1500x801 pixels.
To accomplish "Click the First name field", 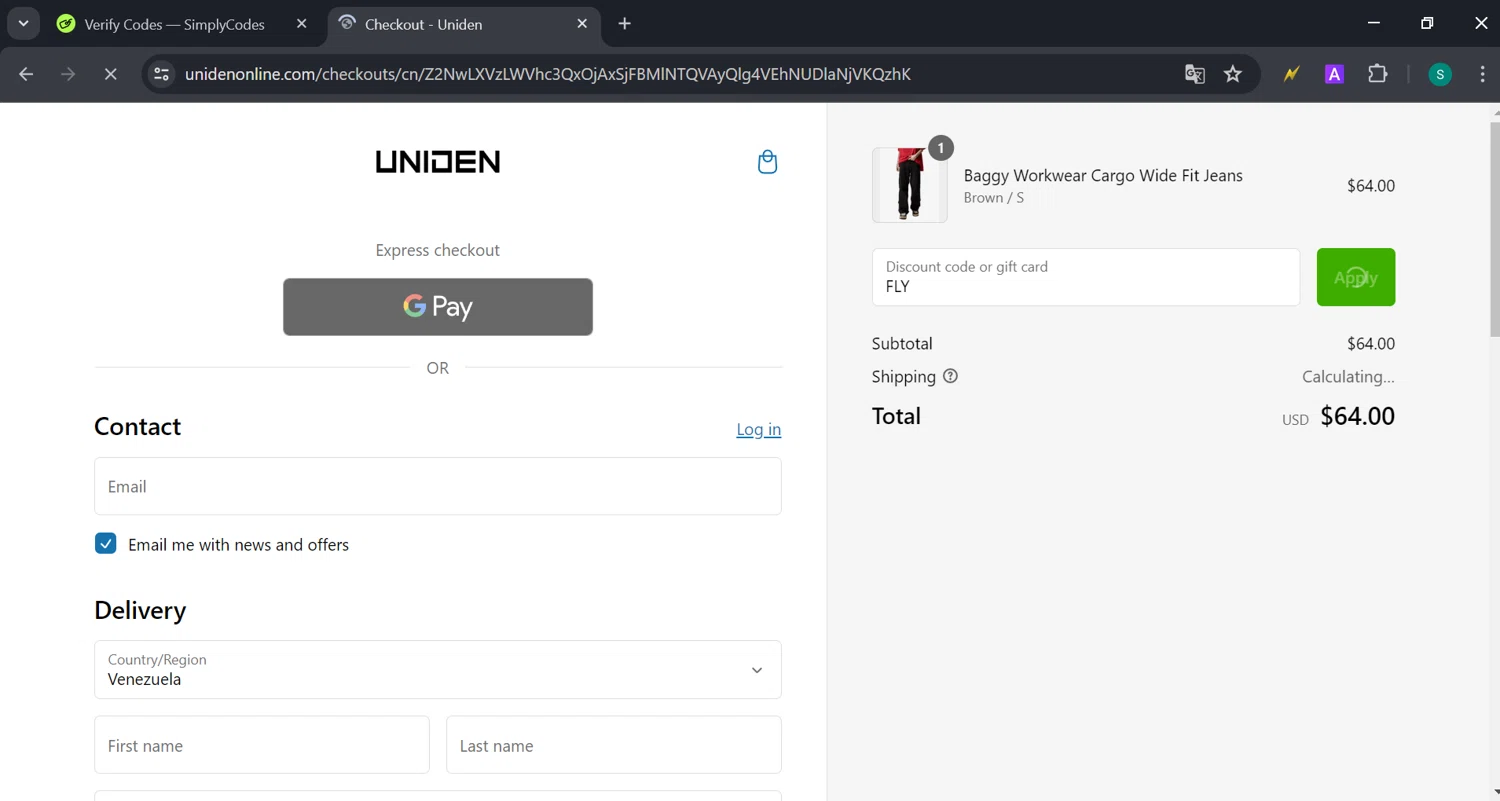I will (262, 745).
